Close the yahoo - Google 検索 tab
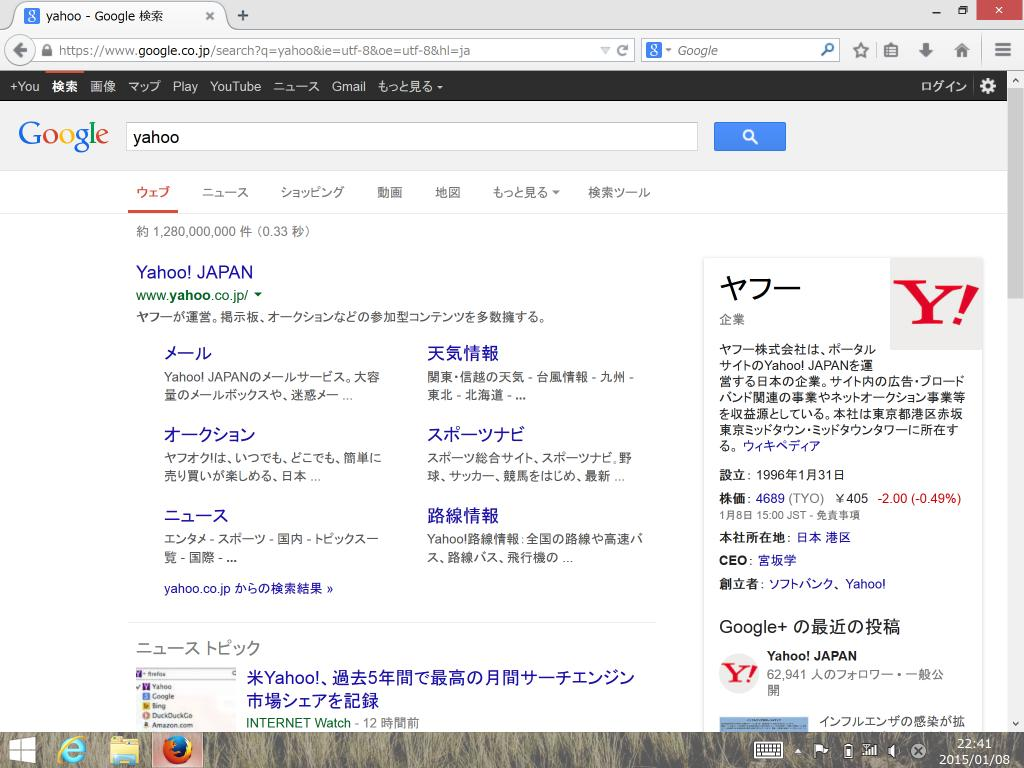The height and width of the screenshot is (768, 1024). click(x=210, y=16)
